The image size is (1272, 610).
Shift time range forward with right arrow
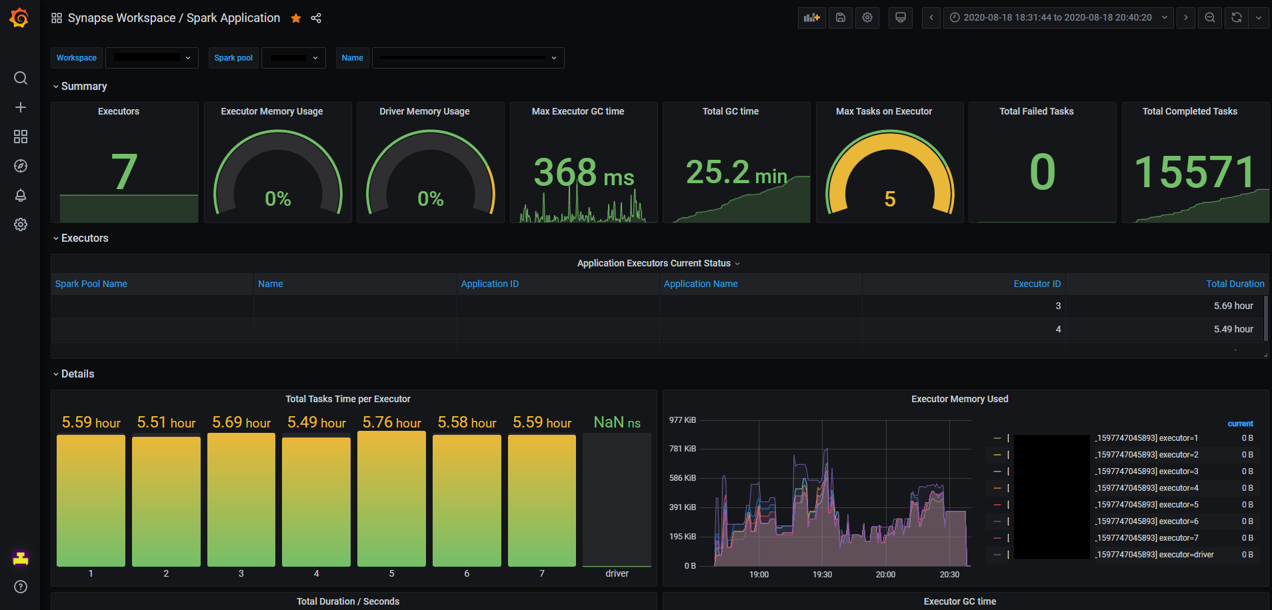[x=1185, y=17]
